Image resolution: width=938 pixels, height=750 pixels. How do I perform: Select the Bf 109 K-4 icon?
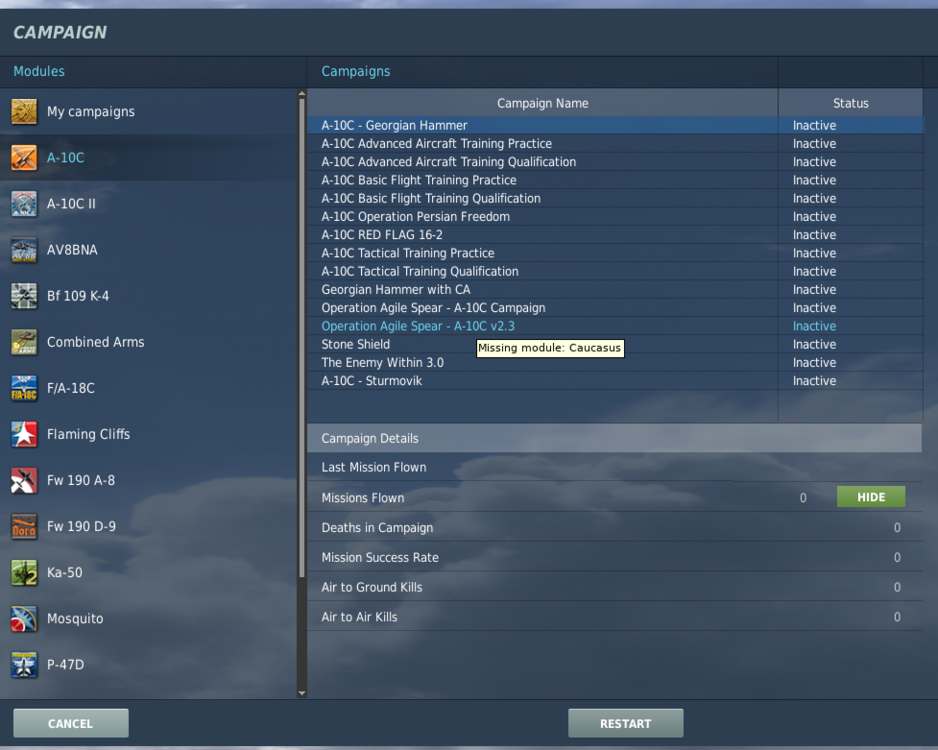tap(24, 296)
